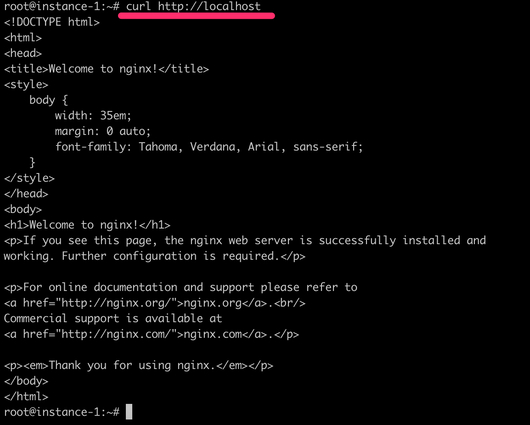Click the closing </html> tag line

tap(26, 396)
